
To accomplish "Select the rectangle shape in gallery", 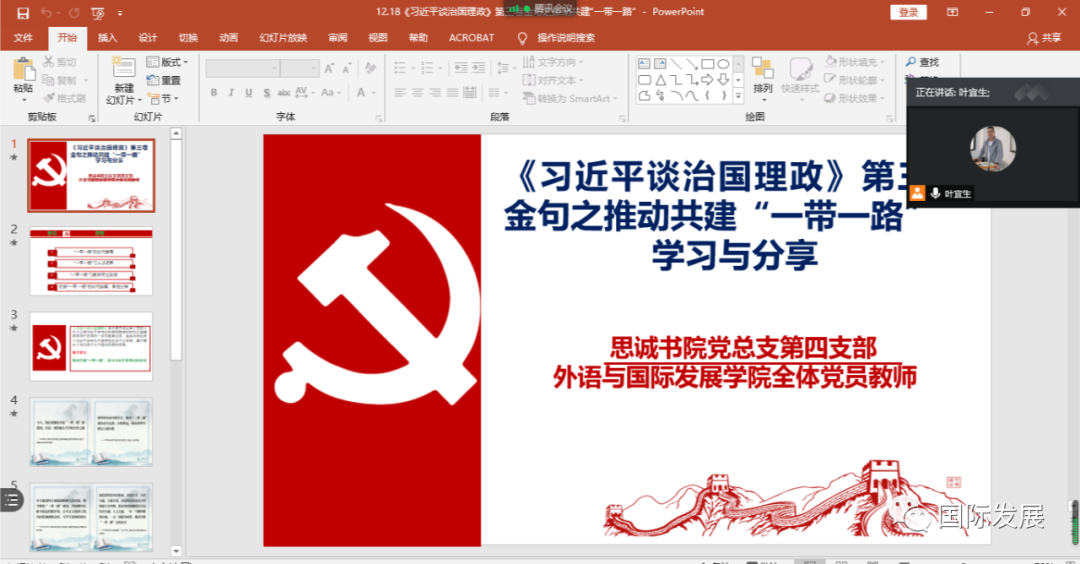I will click(707, 64).
